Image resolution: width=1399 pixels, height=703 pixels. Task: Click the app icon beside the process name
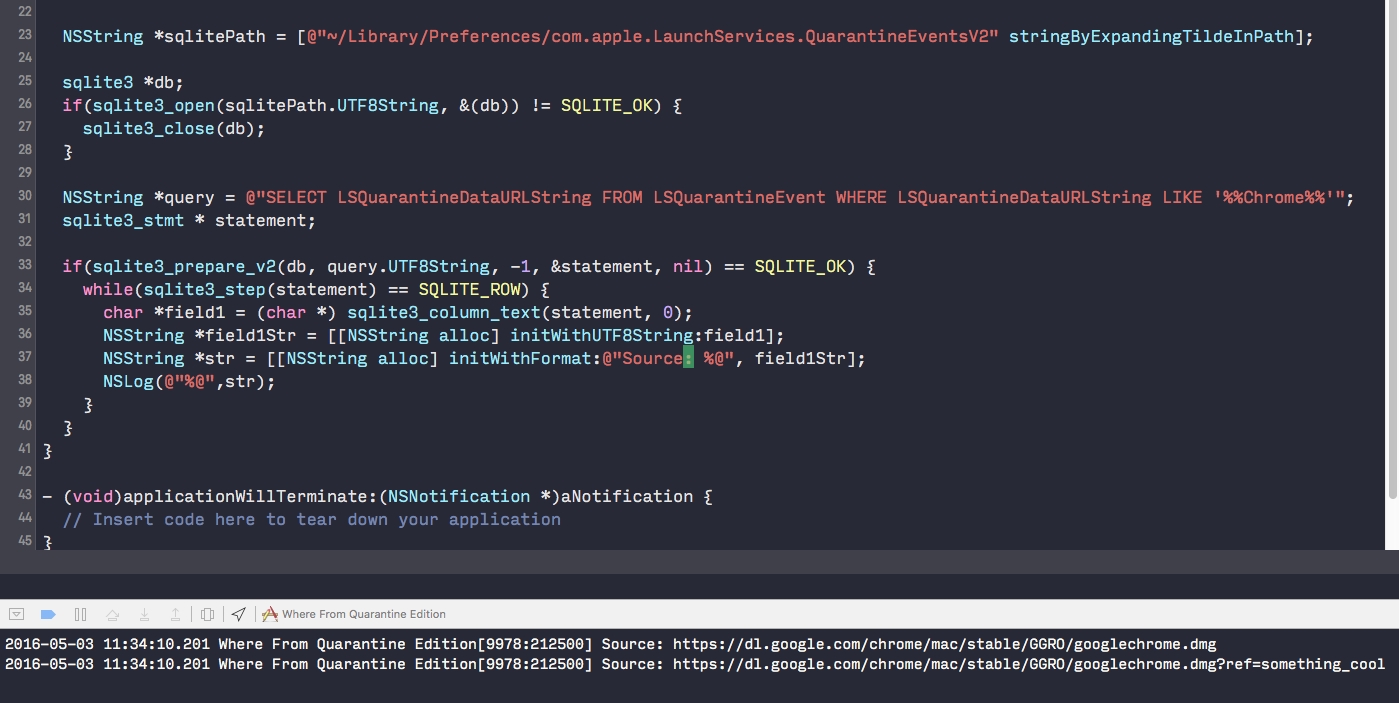coord(270,614)
